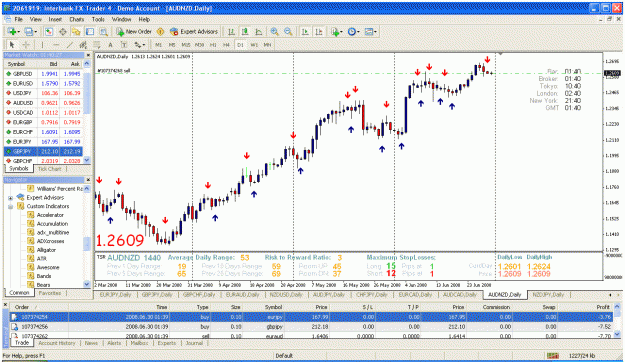625x362 pixels.
Task: Toggle the Market Watch window icon
Action: [x=49, y=31]
